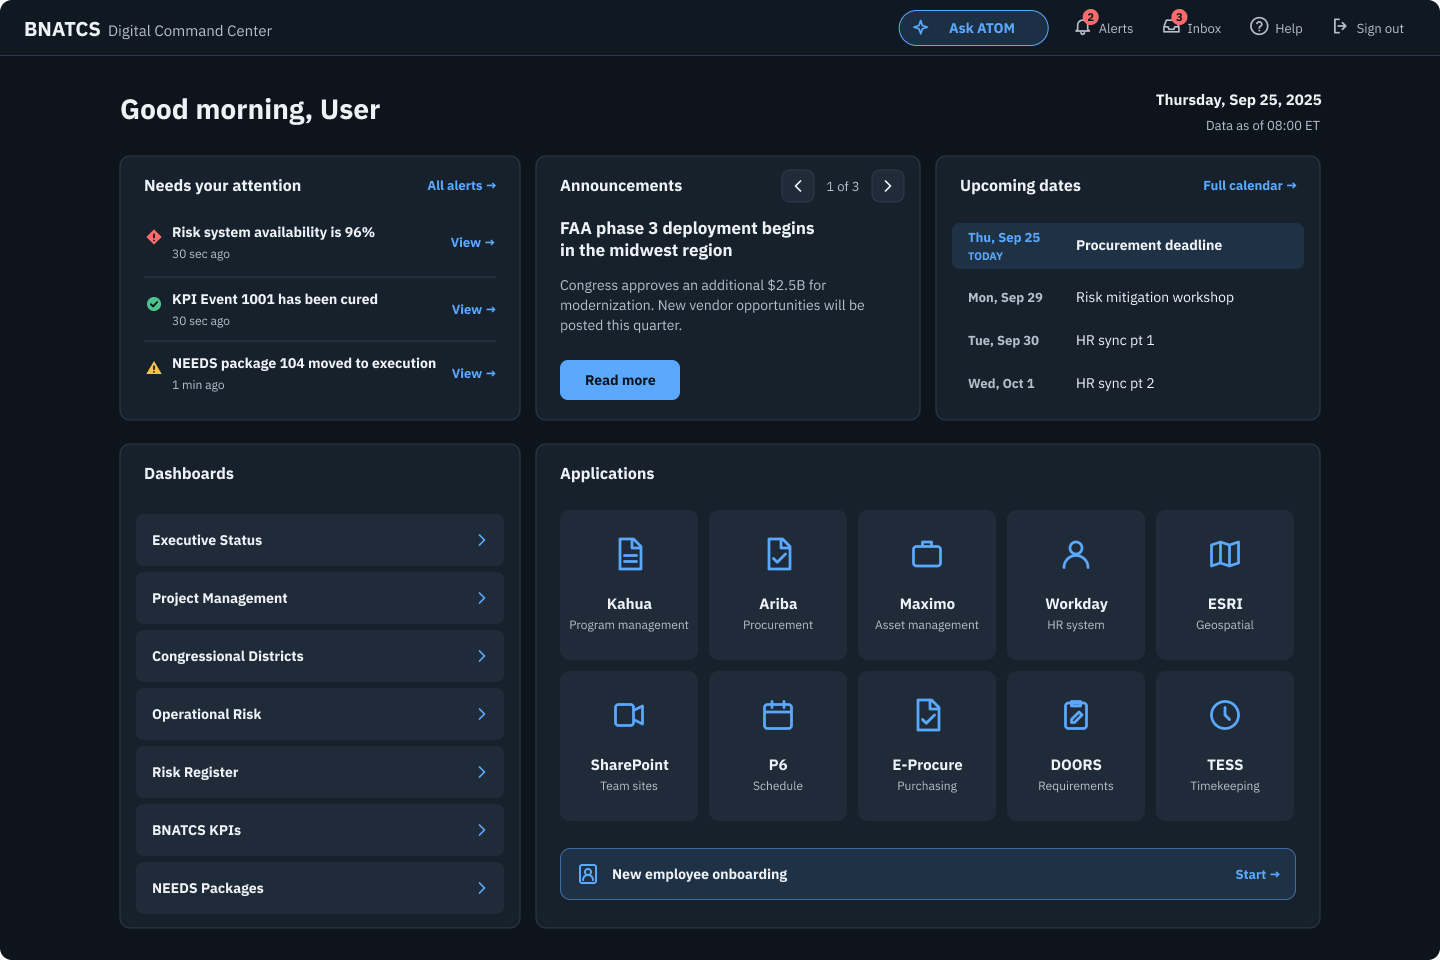Select the Risk mitigation workshop entry
The image size is (1440, 960).
tap(1128, 297)
